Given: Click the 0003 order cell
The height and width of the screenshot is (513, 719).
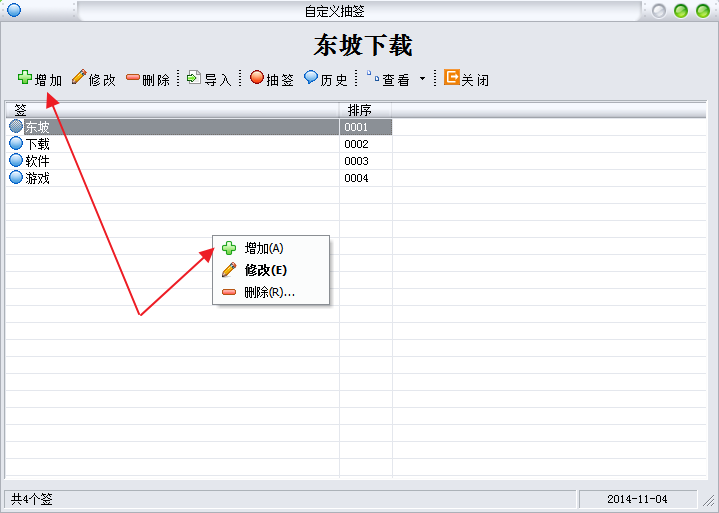Looking at the screenshot, I should coord(366,161).
